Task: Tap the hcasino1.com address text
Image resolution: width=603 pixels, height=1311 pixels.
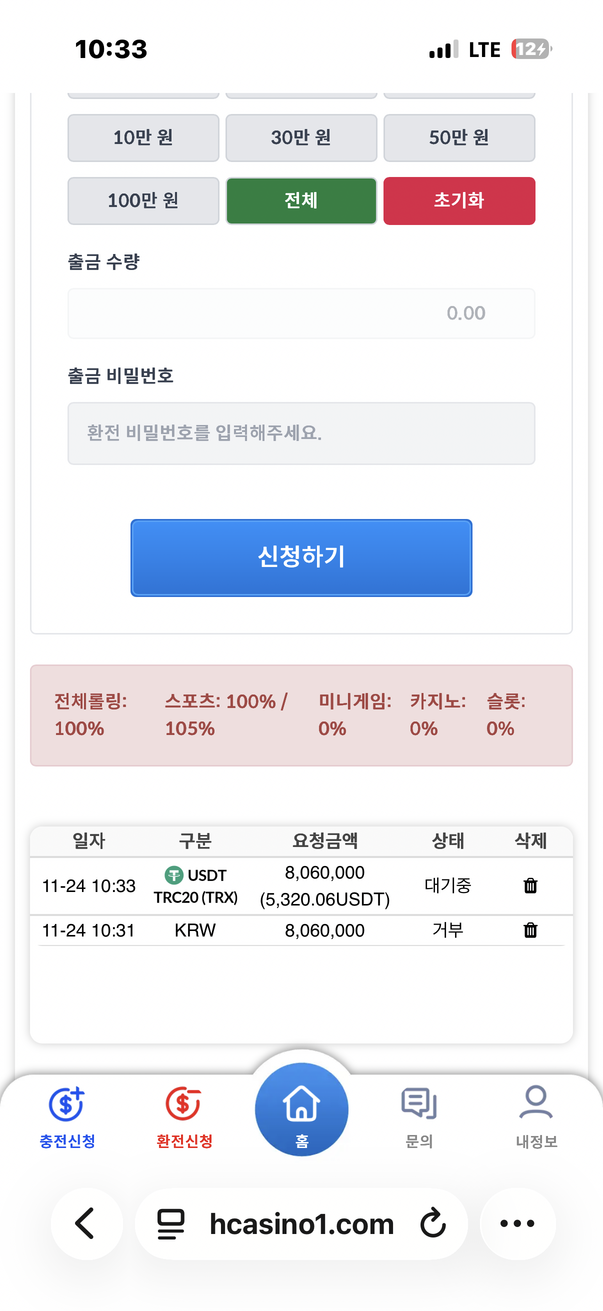Action: point(302,1223)
